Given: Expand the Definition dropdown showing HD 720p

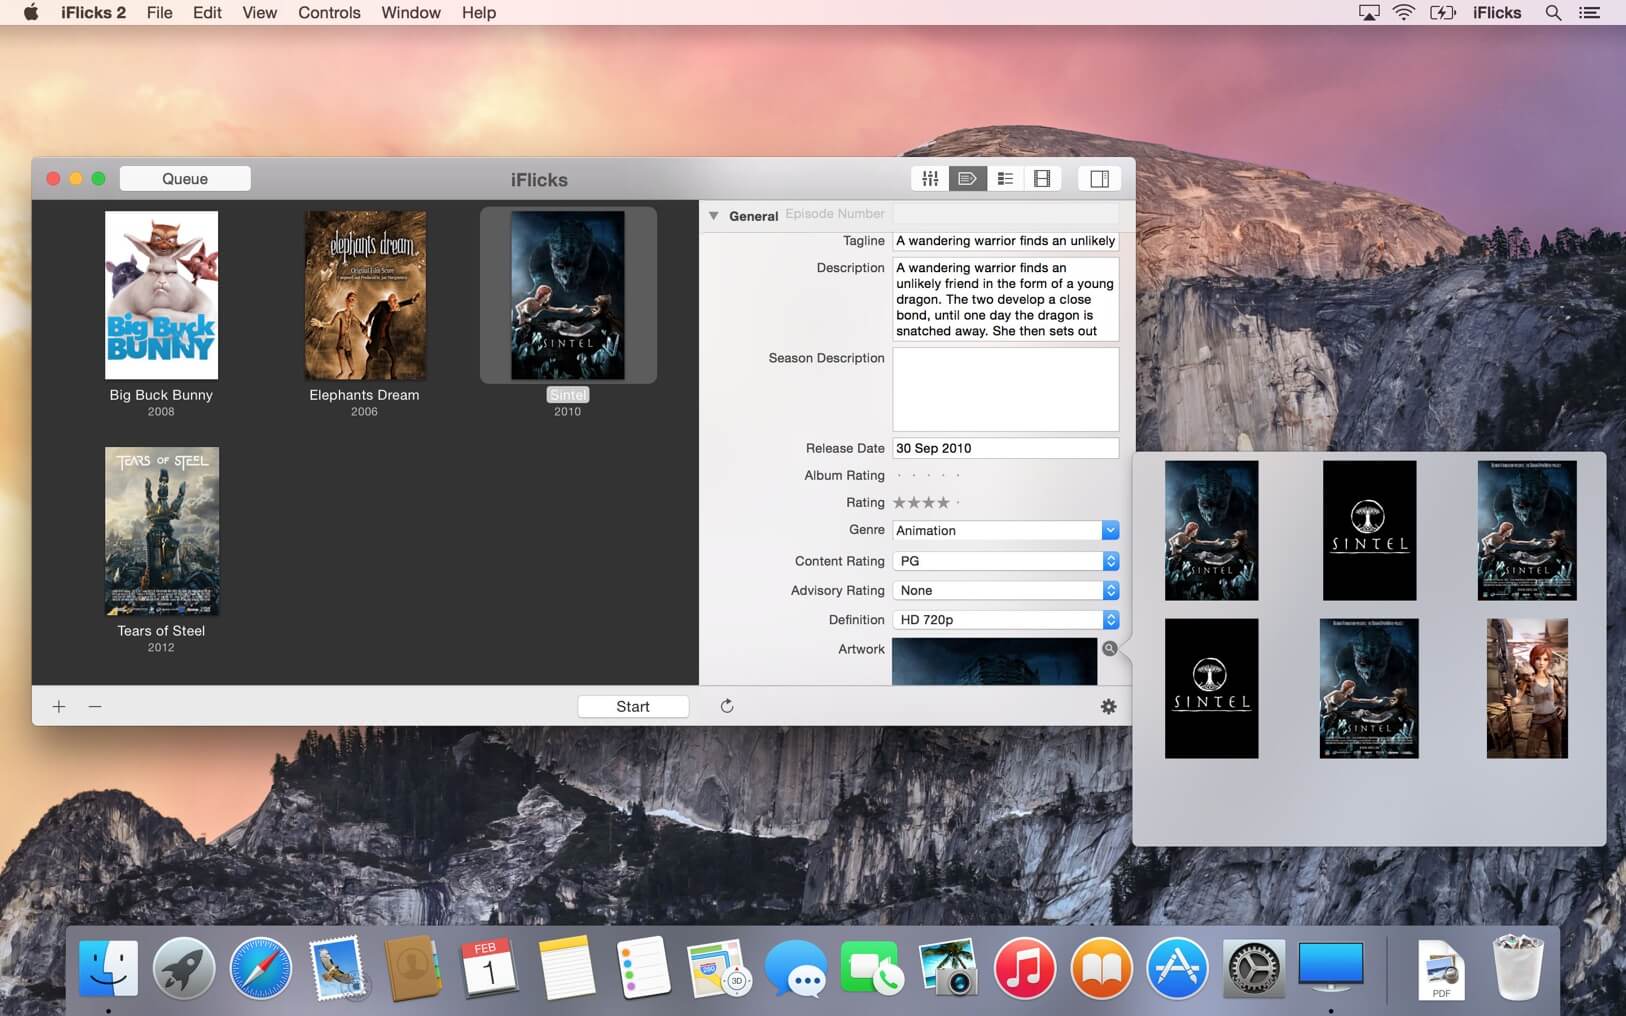Looking at the screenshot, I should [1110, 620].
